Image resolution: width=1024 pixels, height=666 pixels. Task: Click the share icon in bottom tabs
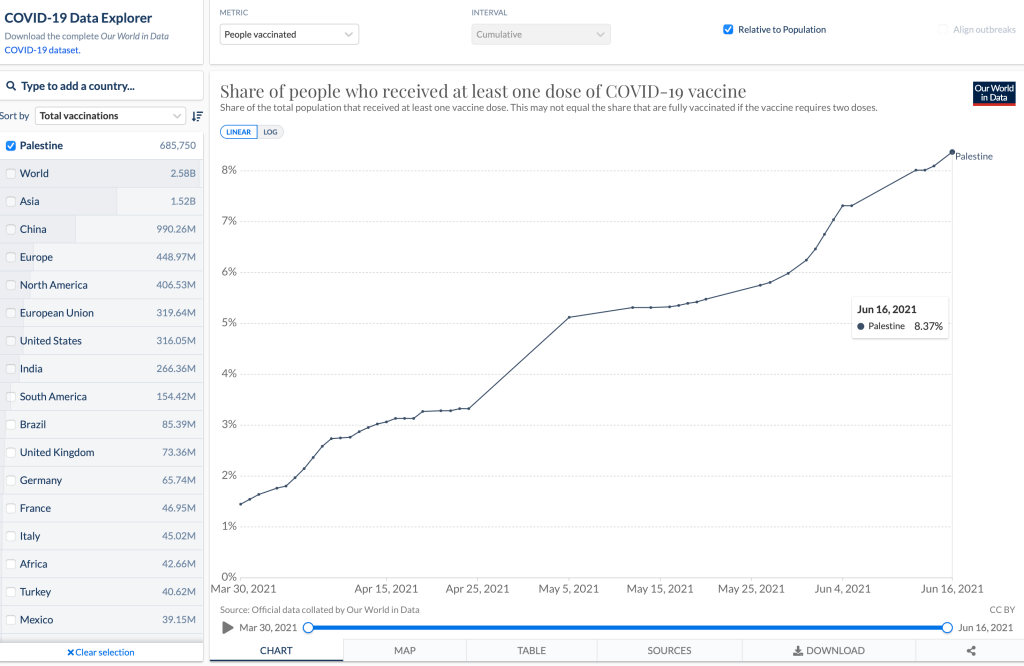pyautogui.click(x=971, y=651)
